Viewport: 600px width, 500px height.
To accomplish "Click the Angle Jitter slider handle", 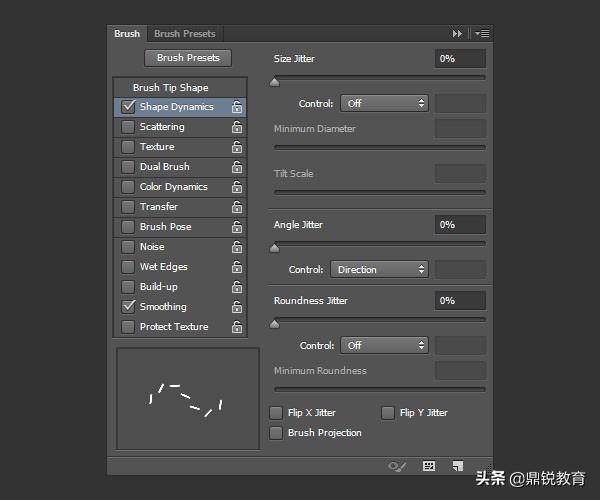I will coord(274,248).
